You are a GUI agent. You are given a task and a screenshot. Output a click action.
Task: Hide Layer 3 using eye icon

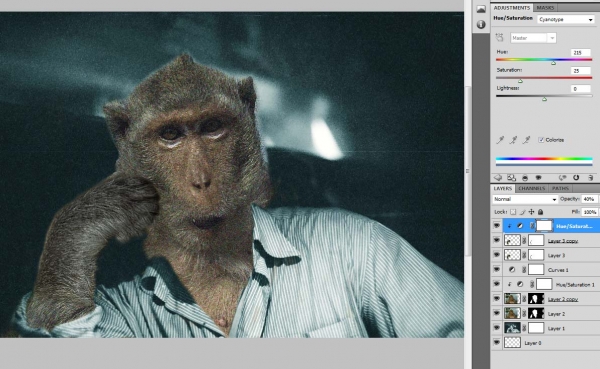(497, 255)
